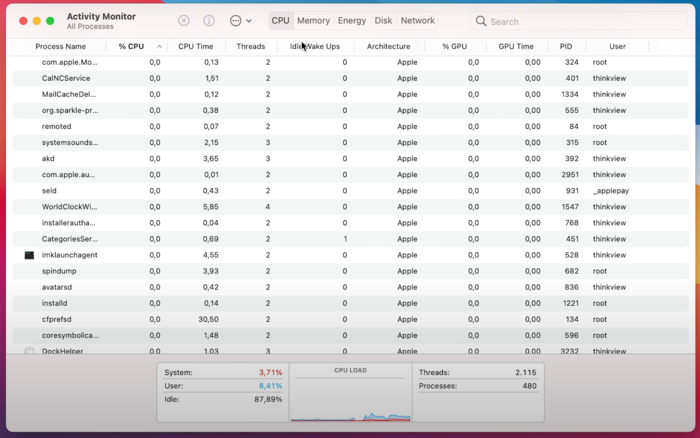The image size is (700, 438).
Task: Click the Threads 2.115 count
Action: click(526, 372)
